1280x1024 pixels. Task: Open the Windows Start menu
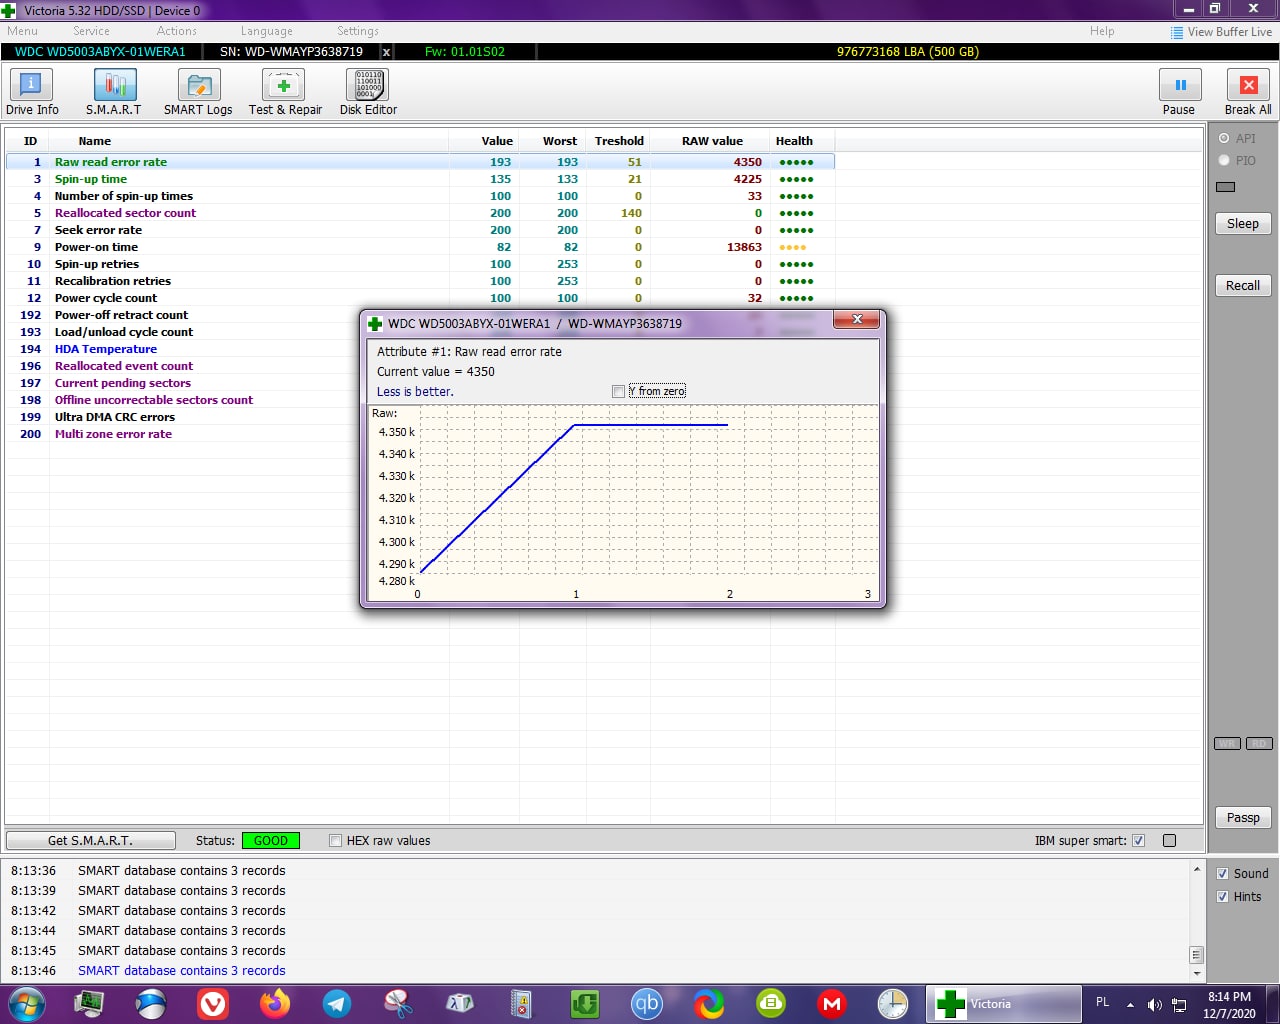click(x=27, y=1003)
